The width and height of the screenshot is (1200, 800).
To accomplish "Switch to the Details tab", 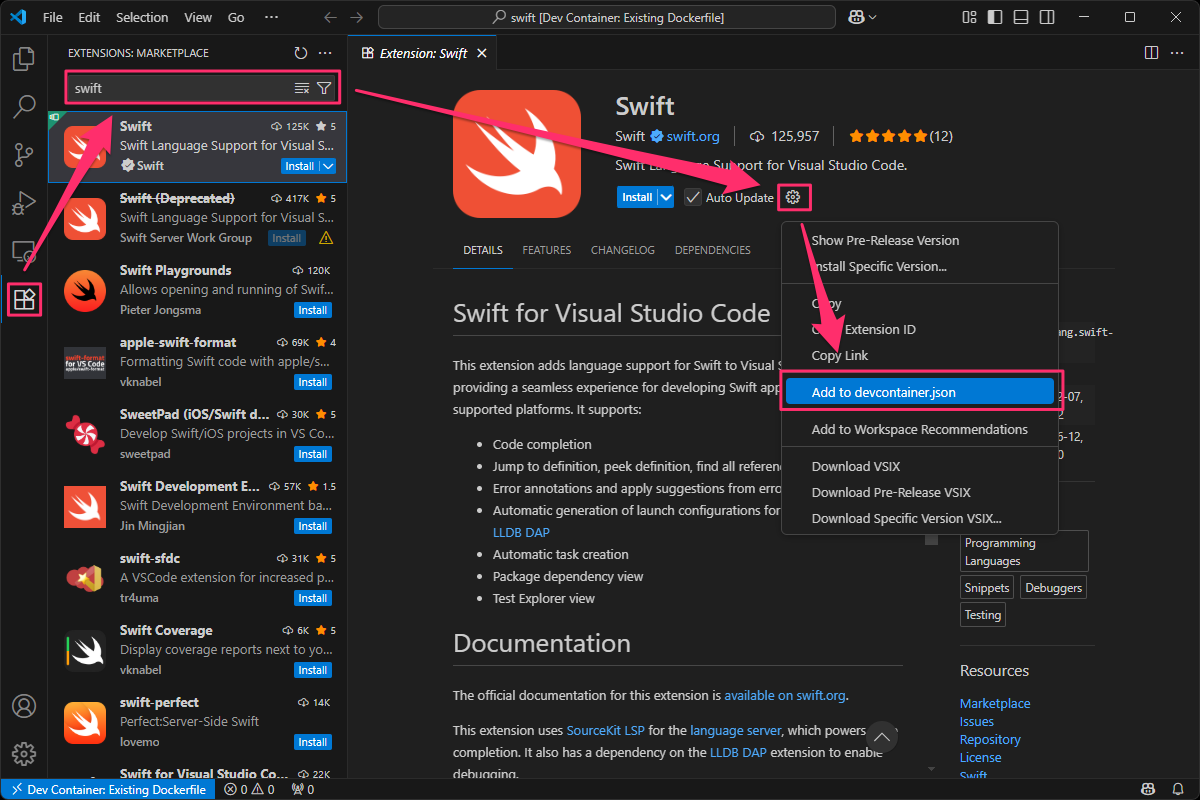I will pyautogui.click(x=483, y=250).
